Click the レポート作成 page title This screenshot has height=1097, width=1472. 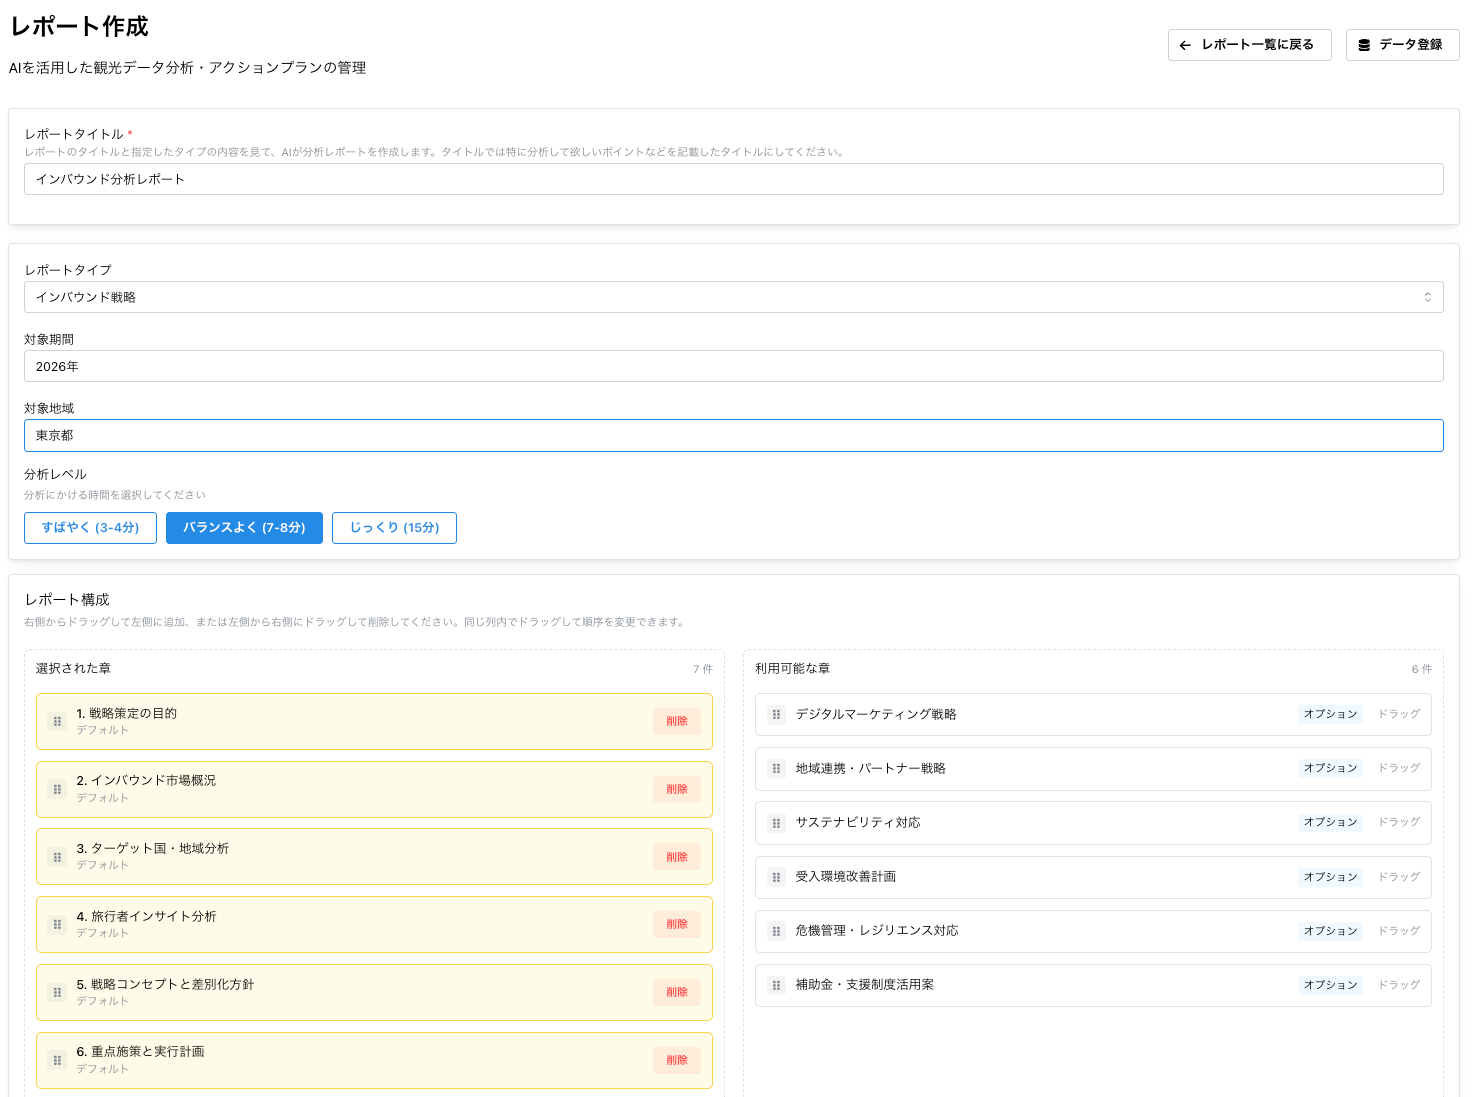[79, 27]
